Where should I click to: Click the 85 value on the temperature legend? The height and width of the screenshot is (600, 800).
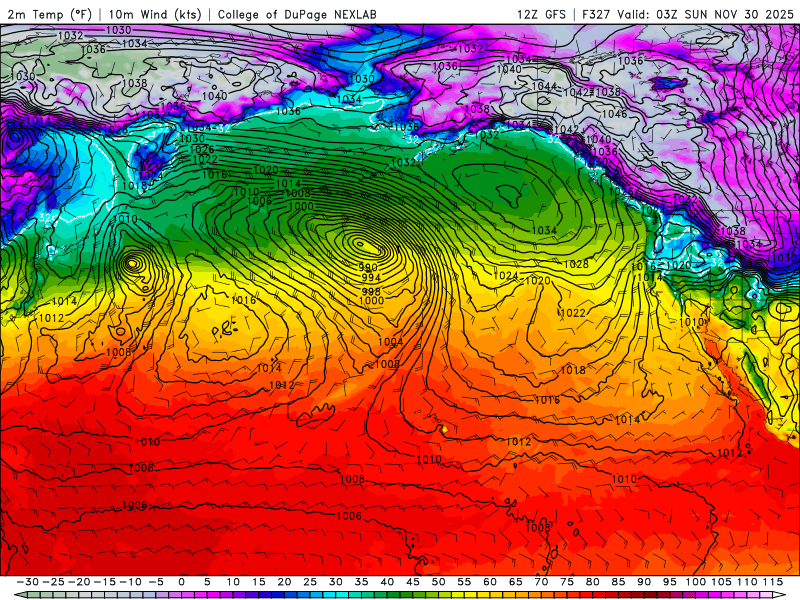[x=618, y=582]
